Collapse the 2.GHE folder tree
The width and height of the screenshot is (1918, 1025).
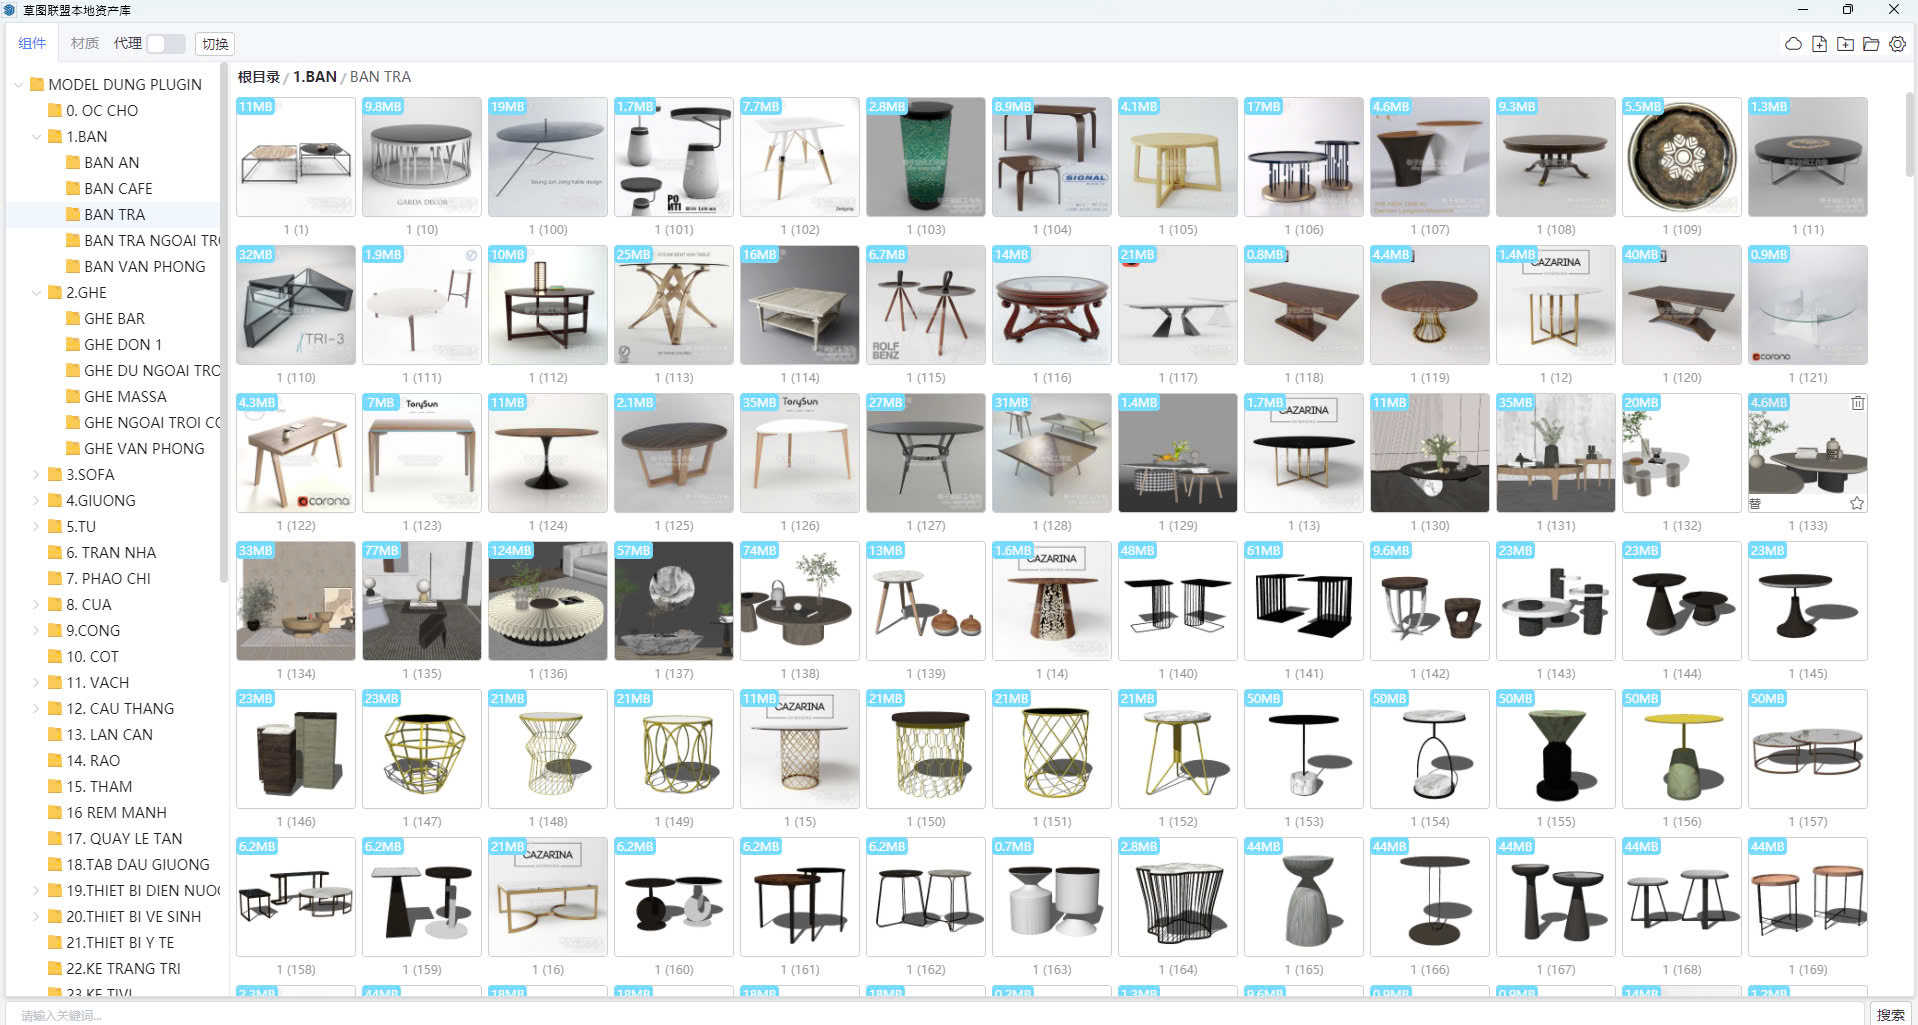[x=37, y=293]
